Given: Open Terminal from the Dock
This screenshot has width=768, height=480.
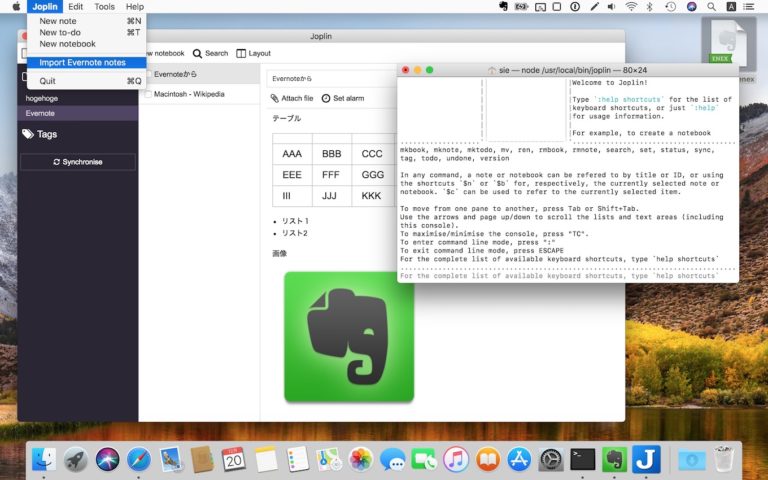Looking at the screenshot, I should coord(582,459).
